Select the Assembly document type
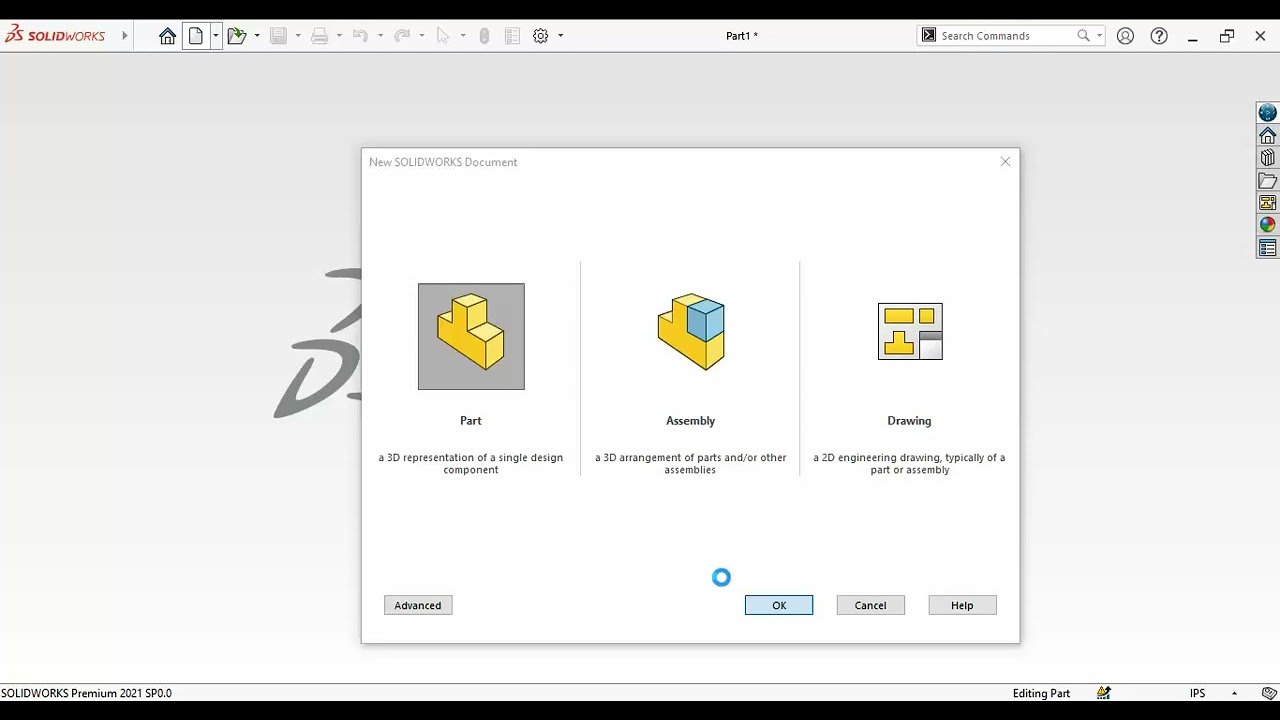1280x720 pixels. click(x=691, y=332)
